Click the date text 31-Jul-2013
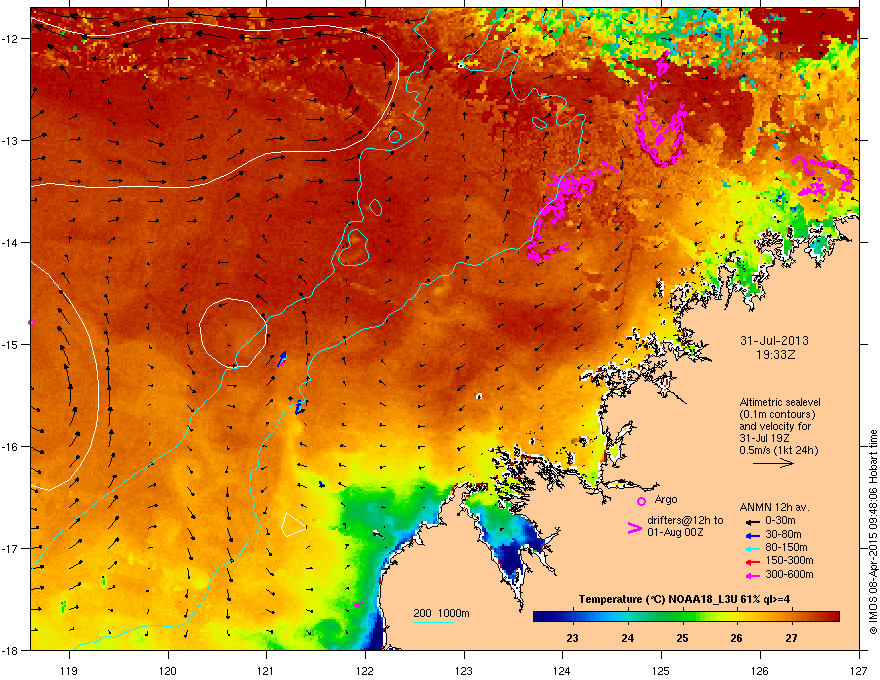 click(x=774, y=341)
